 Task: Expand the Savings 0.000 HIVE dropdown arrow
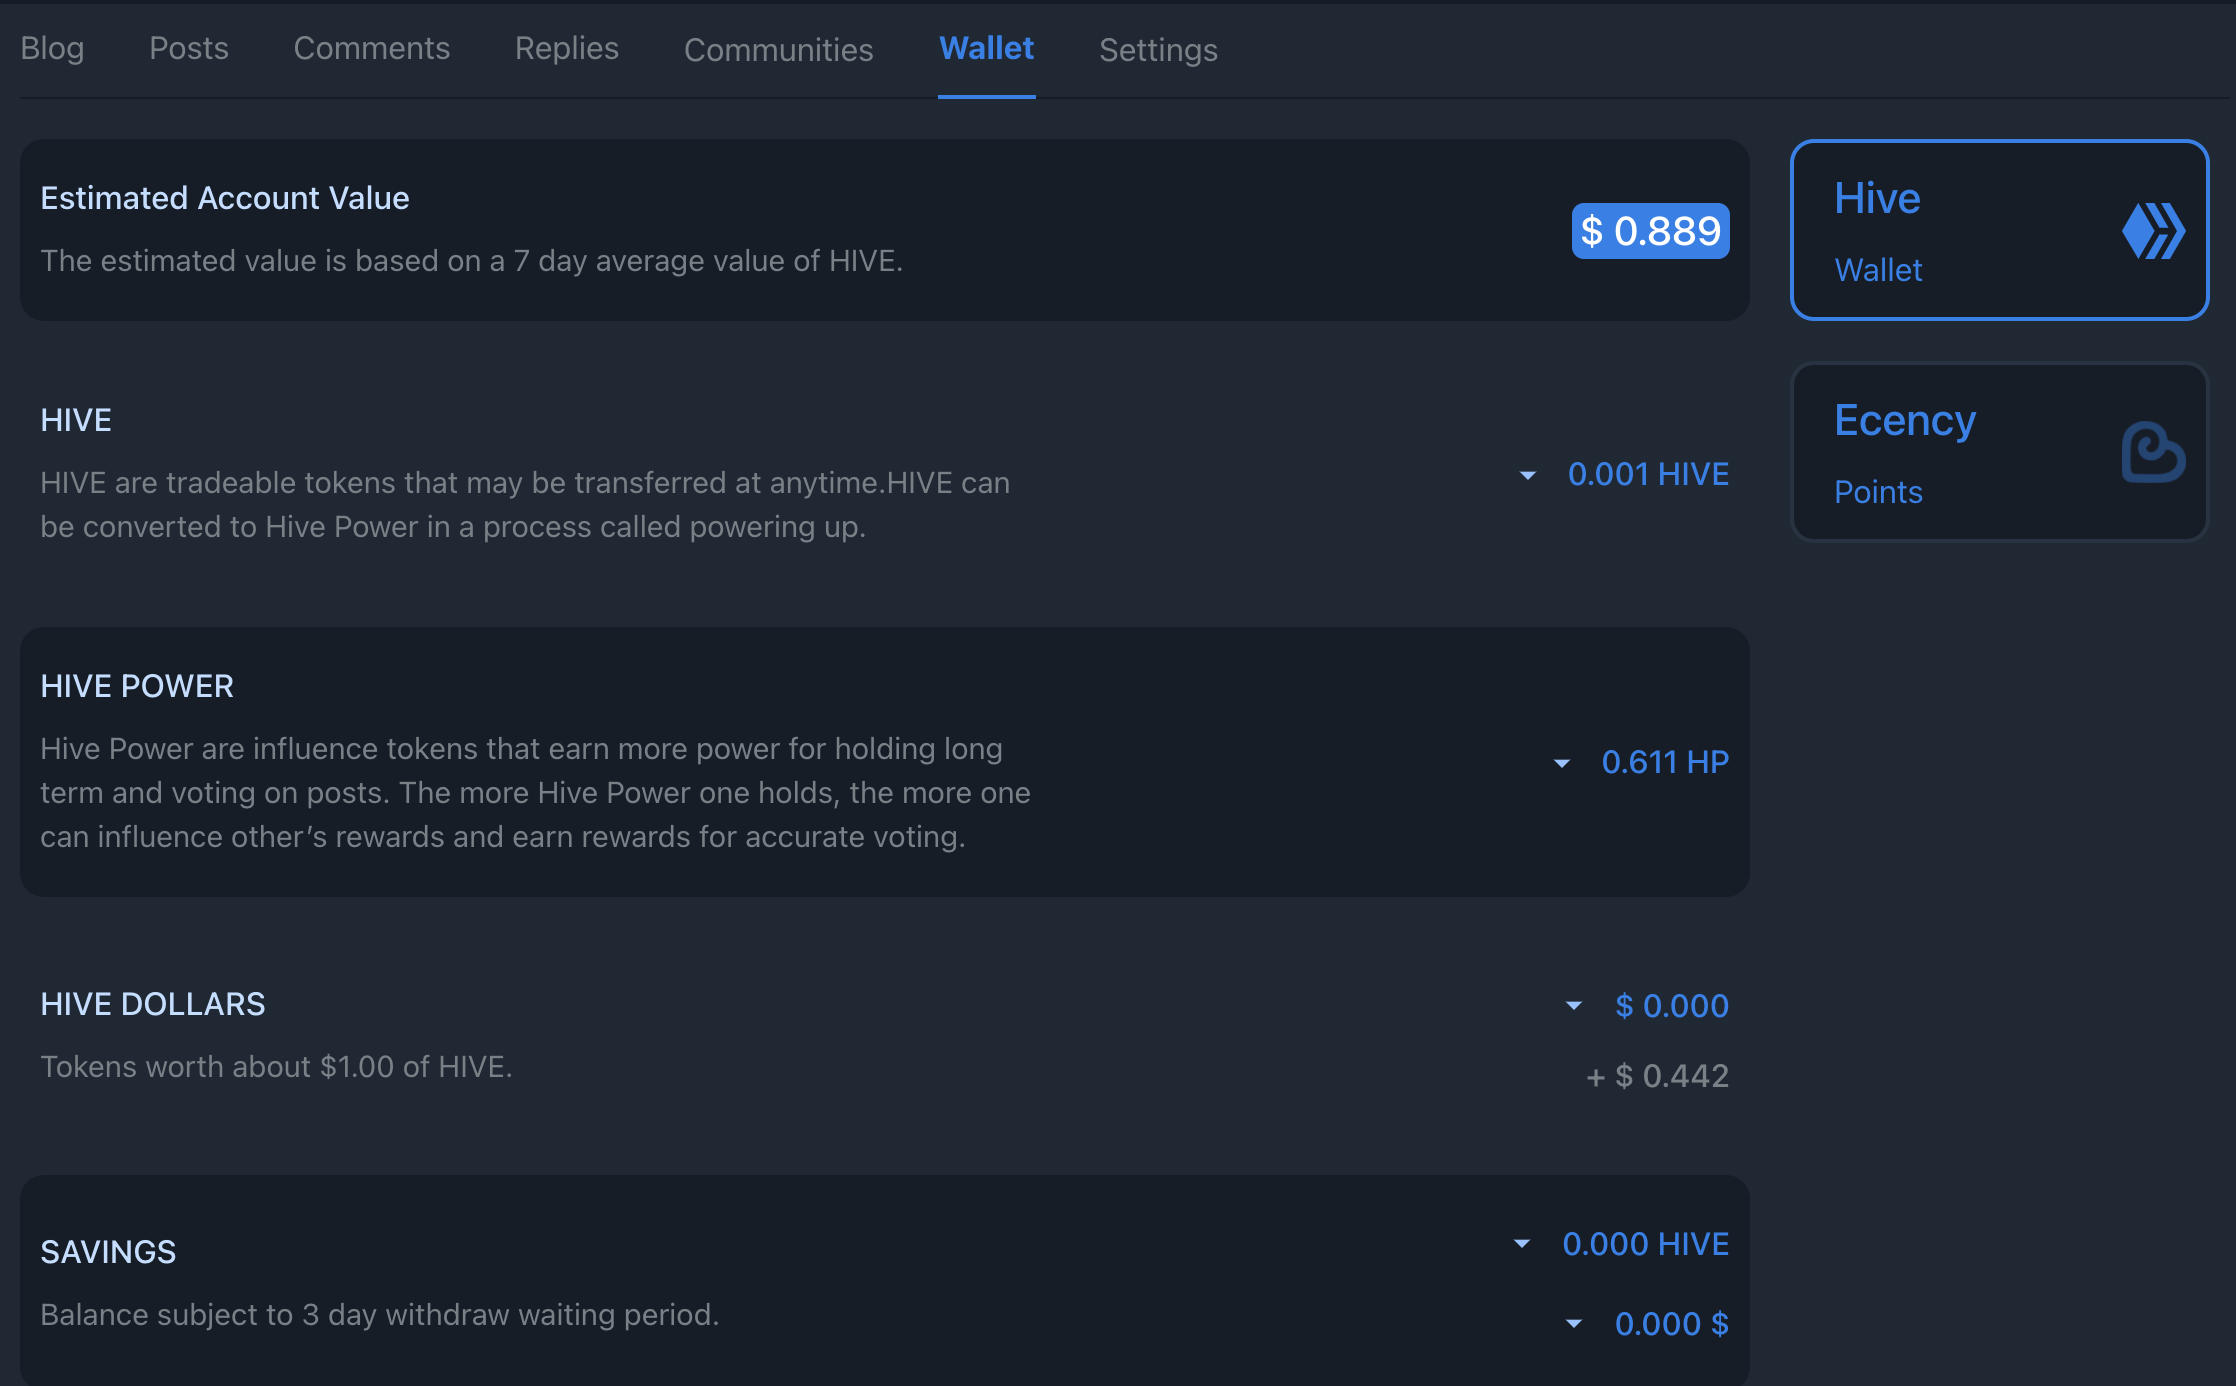[1522, 1244]
